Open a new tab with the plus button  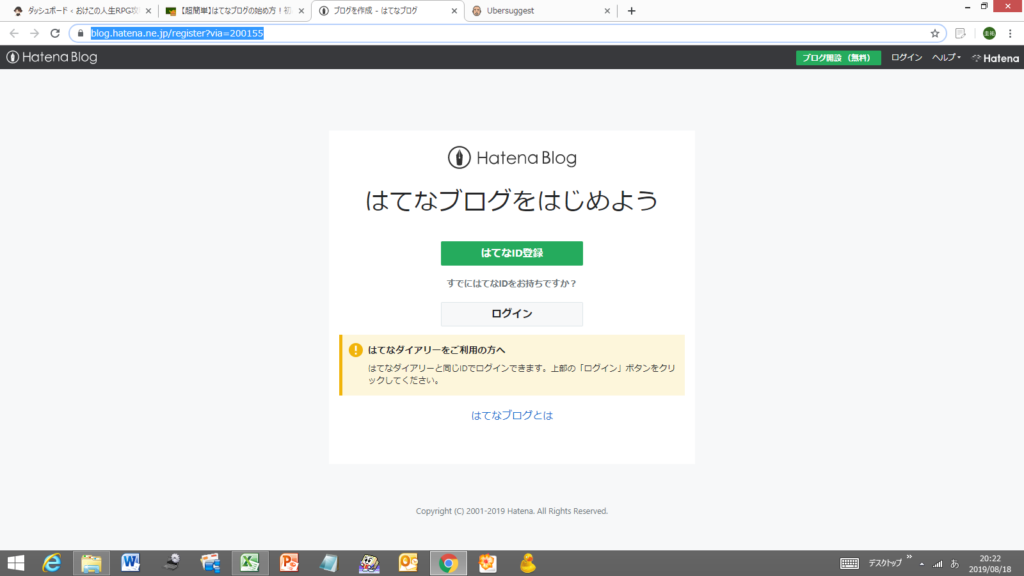[x=632, y=11]
